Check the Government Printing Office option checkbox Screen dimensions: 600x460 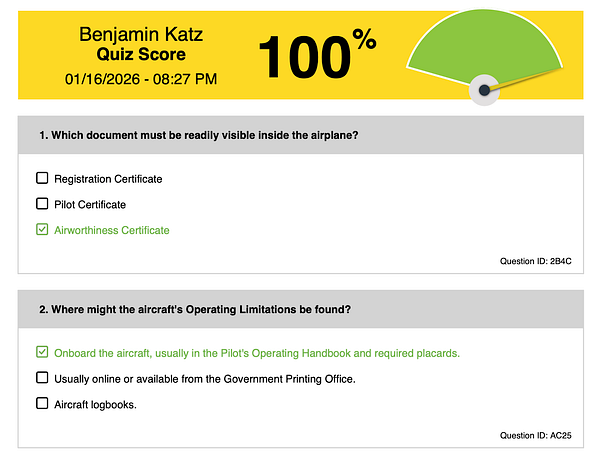click(x=42, y=378)
